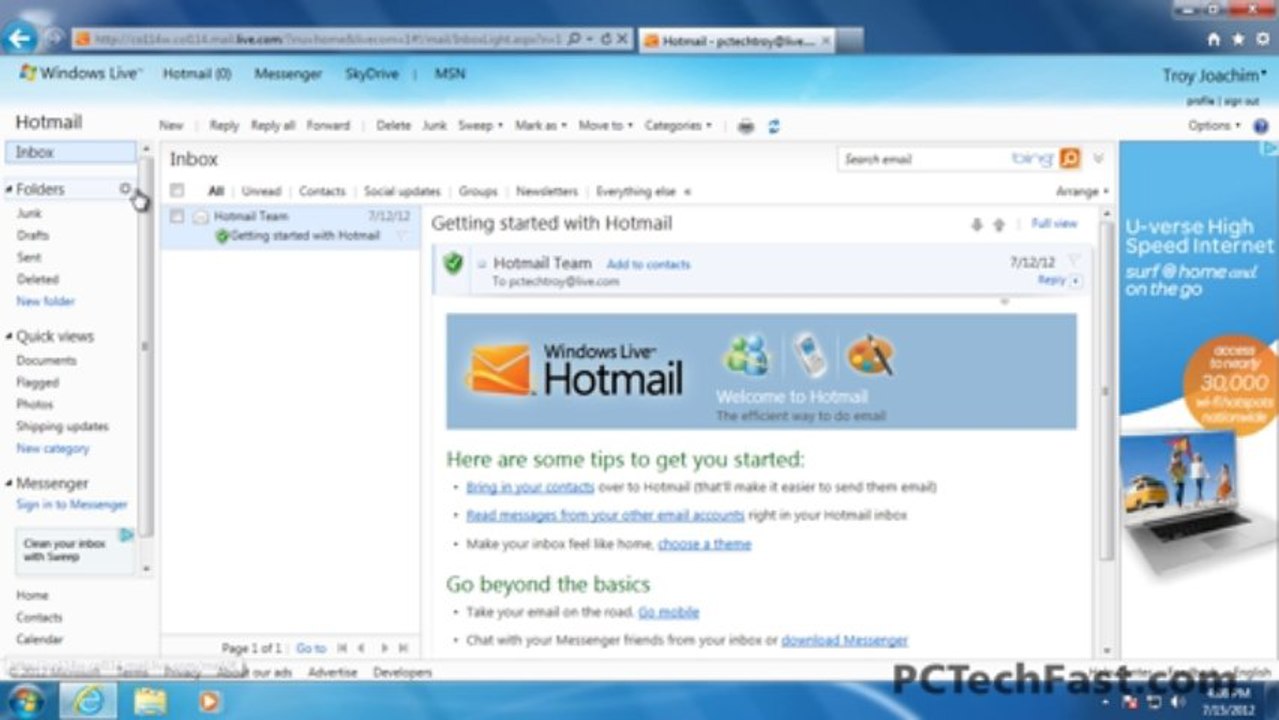Click the Add to contacts link
Image resolution: width=1279 pixels, height=720 pixels.
648,264
